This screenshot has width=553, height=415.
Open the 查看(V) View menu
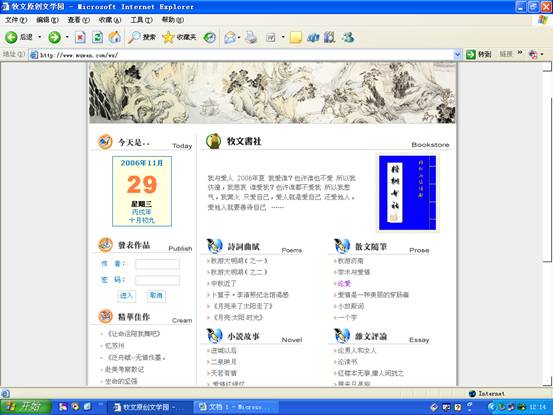(x=79, y=20)
